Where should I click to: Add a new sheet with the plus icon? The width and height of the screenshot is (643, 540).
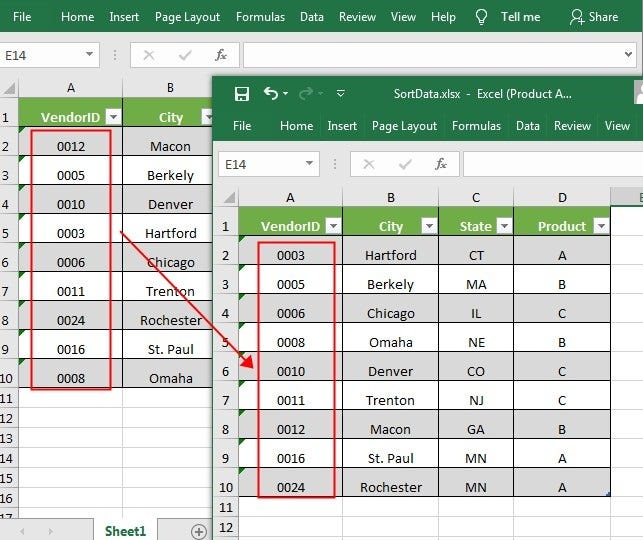click(199, 532)
